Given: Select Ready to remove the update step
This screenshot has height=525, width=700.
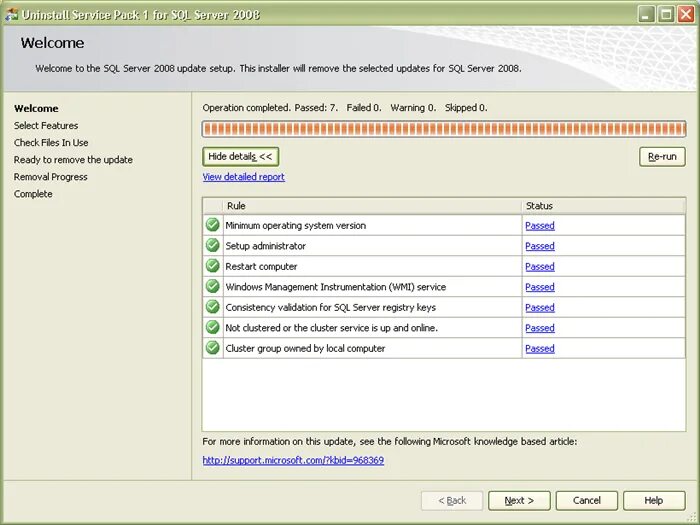Looking at the screenshot, I should [73, 160].
